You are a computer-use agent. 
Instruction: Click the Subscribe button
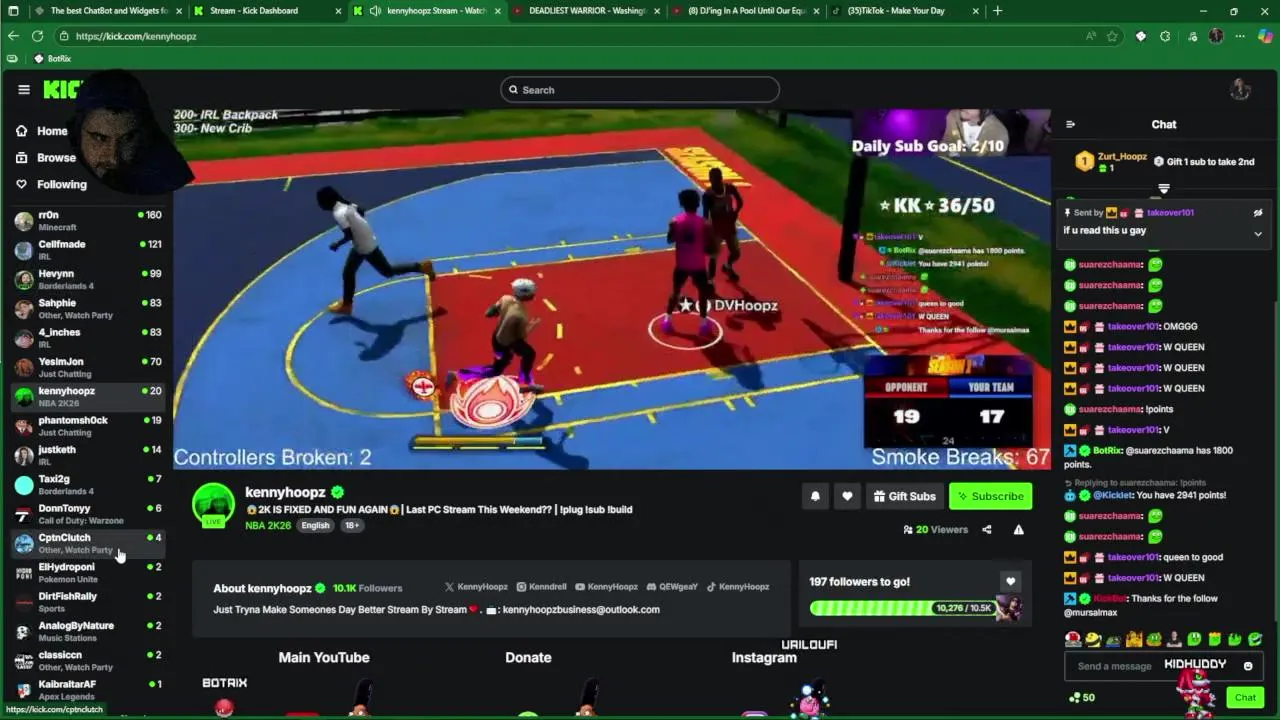[x=990, y=496]
